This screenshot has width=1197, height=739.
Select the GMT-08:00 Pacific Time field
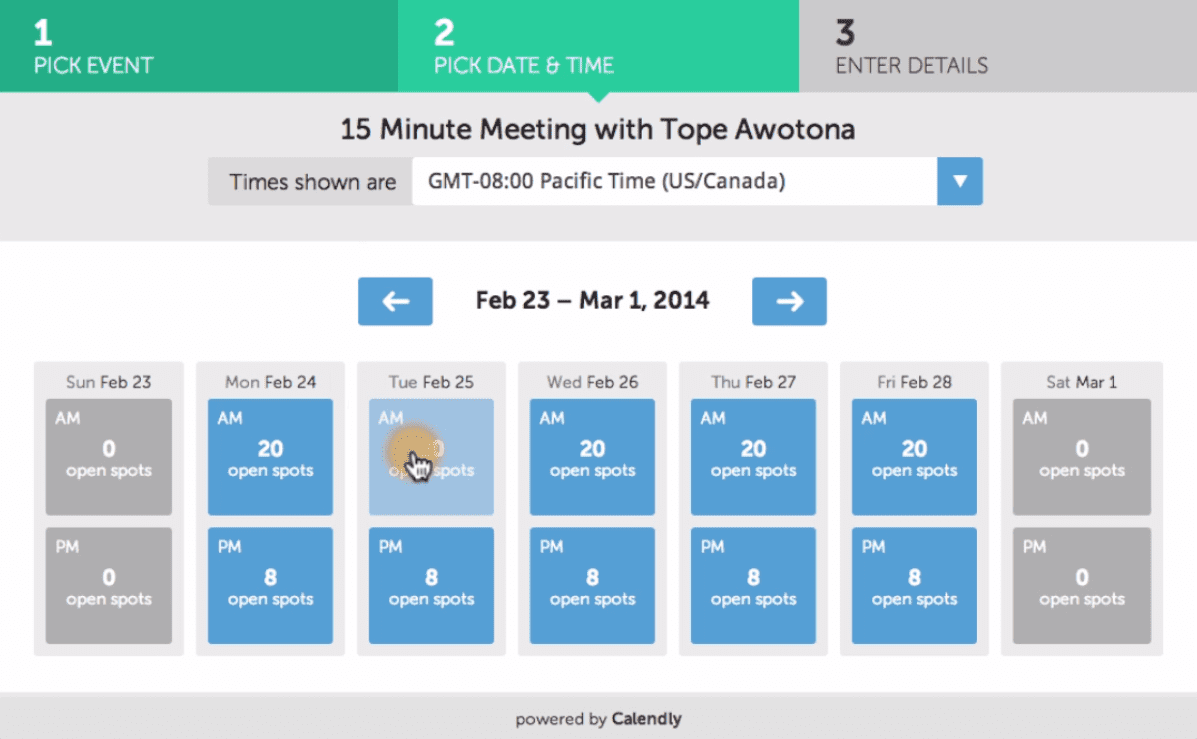click(x=675, y=181)
